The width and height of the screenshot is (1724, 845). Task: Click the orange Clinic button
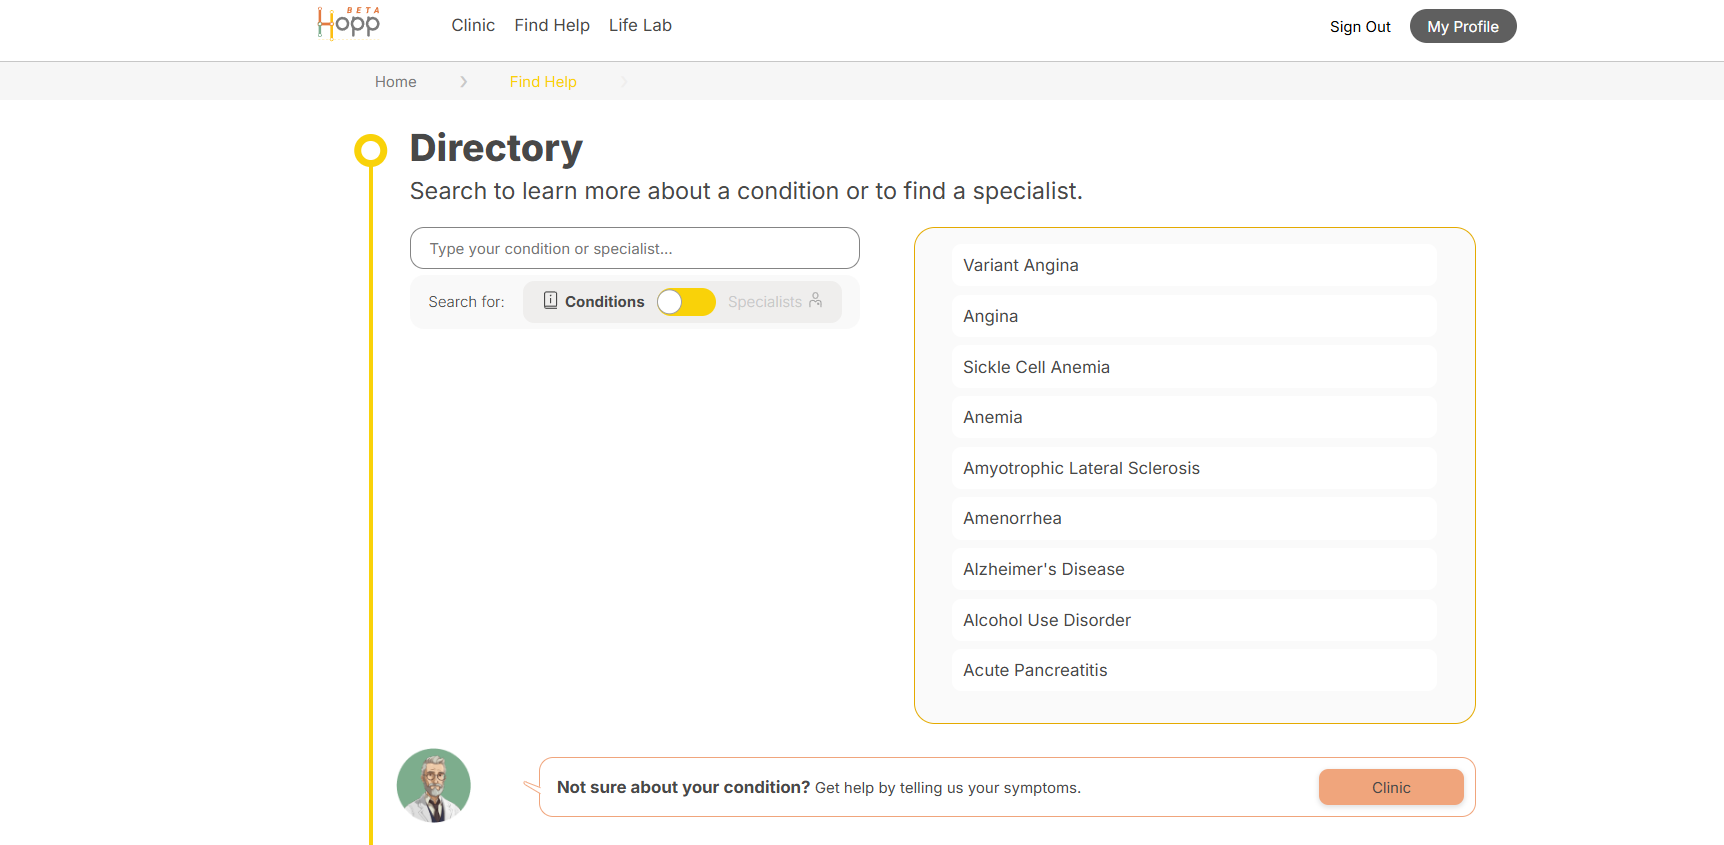pyautogui.click(x=1391, y=788)
